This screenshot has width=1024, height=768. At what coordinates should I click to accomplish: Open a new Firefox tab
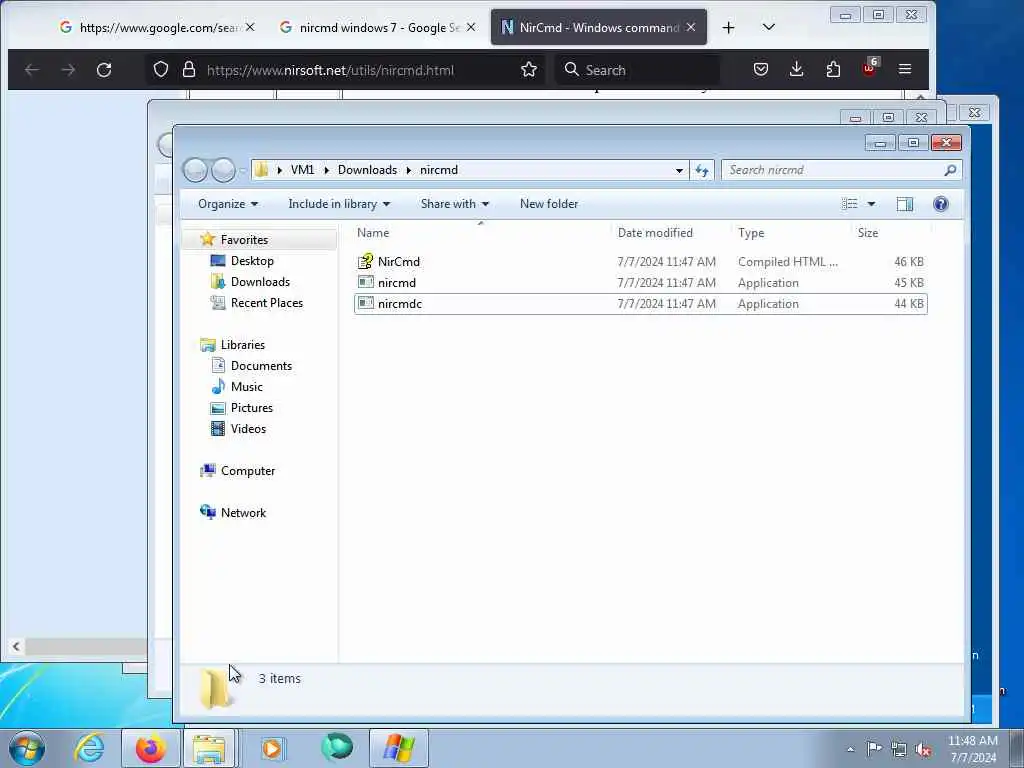click(x=729, y=27)
